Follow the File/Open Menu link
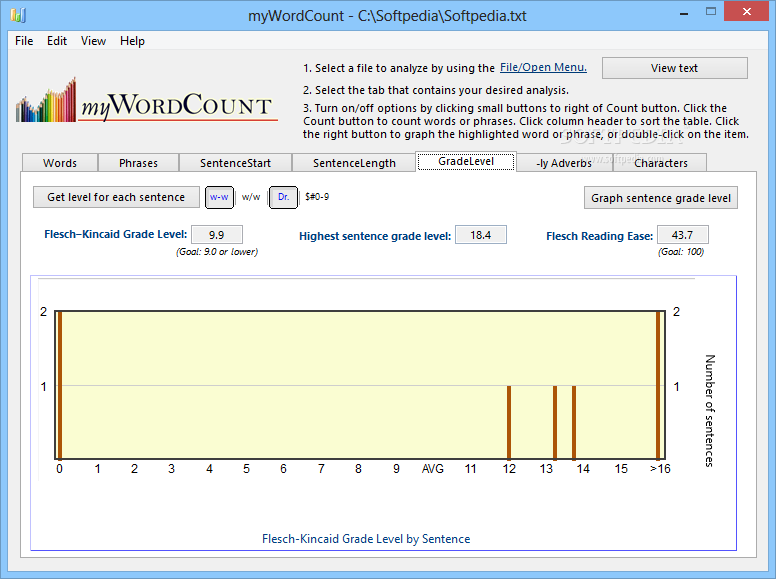This screenshot has height=579, width=776. click(543, 67)
